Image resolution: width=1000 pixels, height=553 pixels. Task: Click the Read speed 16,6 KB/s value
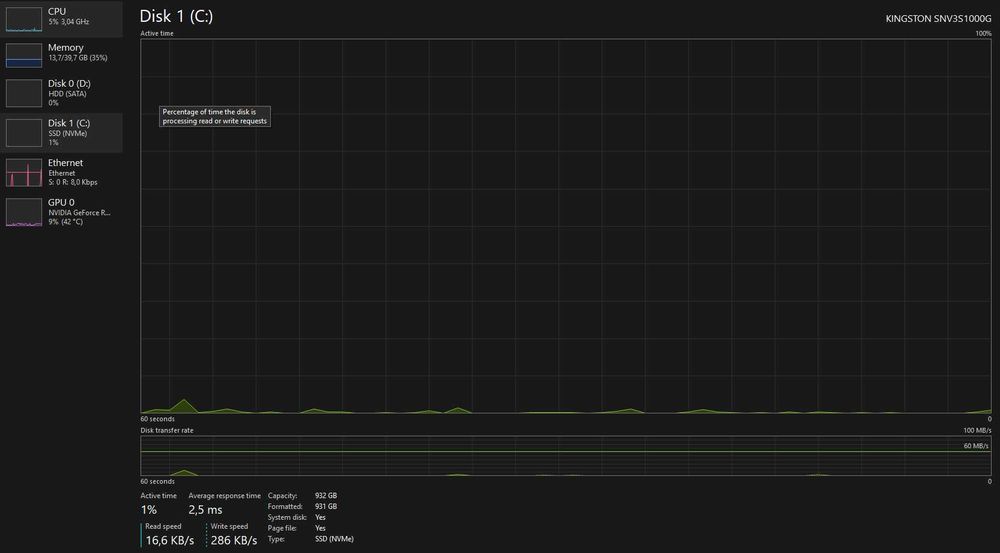pyautogui.click(x=170, y=540)
